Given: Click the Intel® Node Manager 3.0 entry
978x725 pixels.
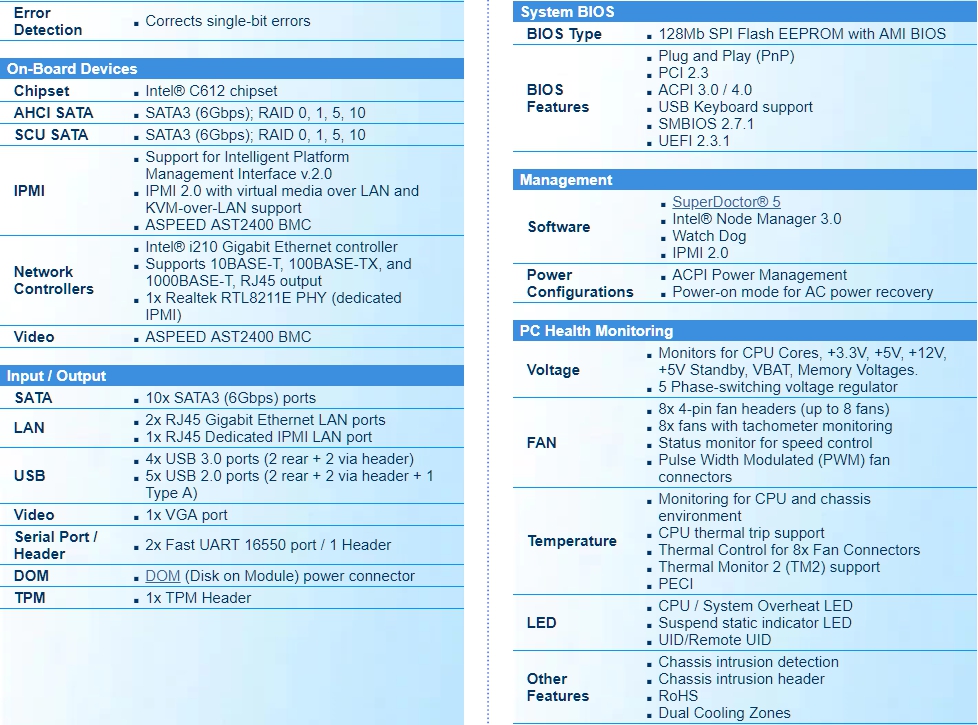Looking at the screenshot, I should point(756,219).
